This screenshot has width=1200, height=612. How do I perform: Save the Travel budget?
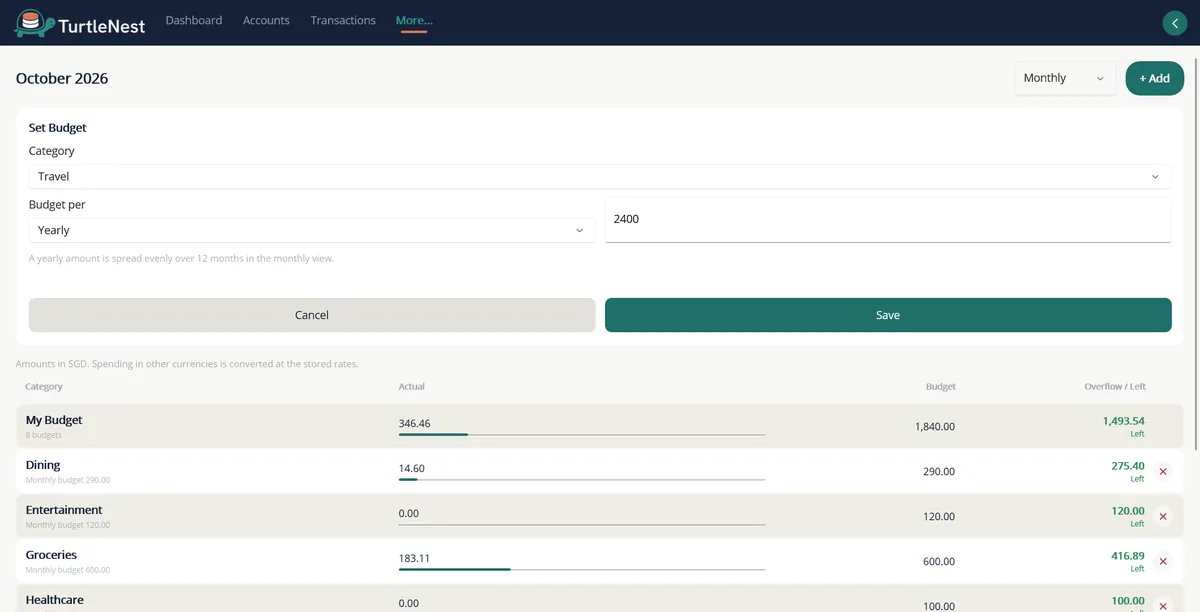[x=888, y=315]
